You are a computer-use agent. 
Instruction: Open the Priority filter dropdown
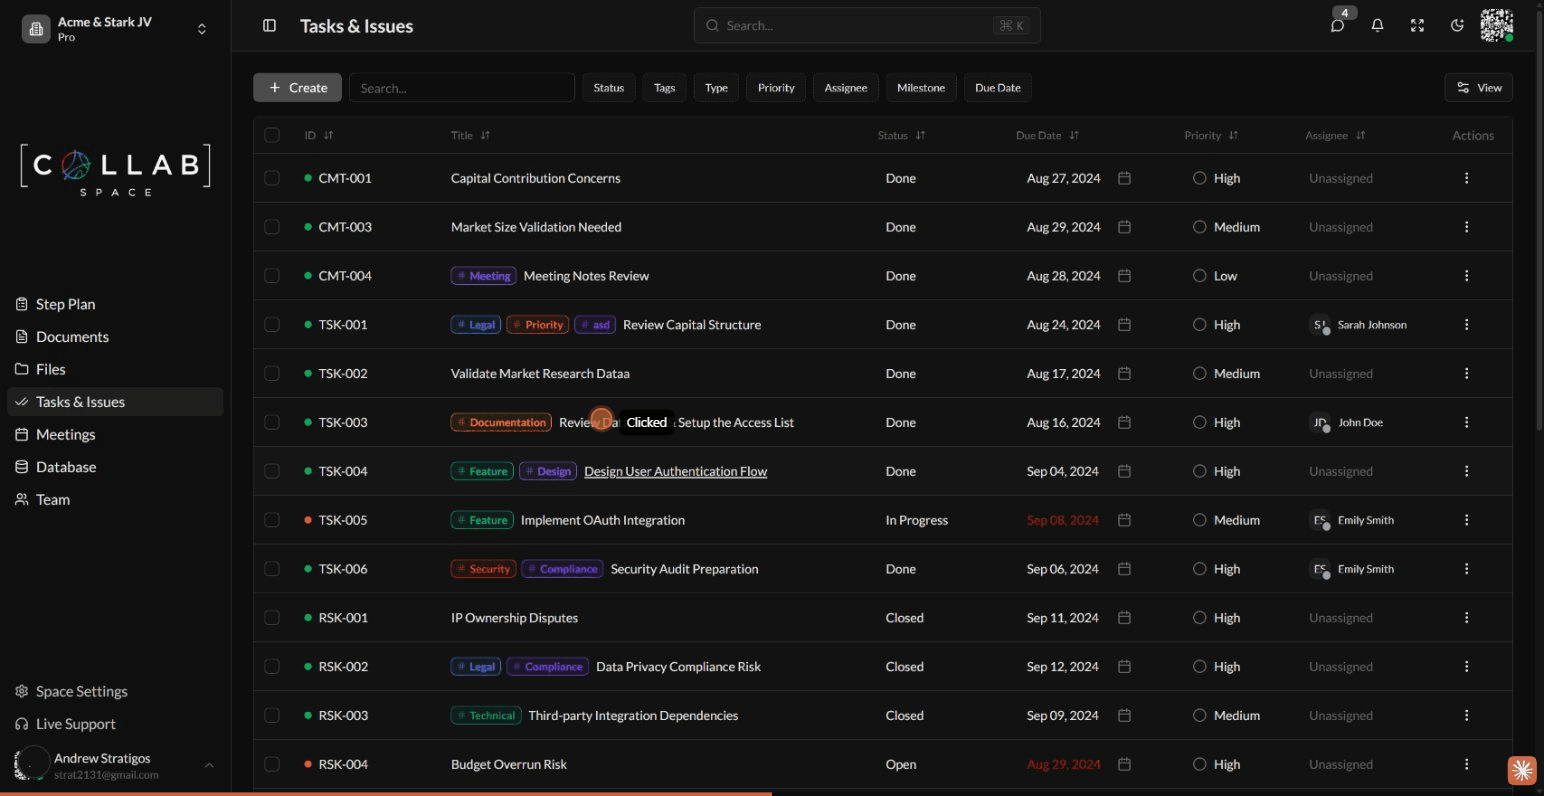coord(775,88)
